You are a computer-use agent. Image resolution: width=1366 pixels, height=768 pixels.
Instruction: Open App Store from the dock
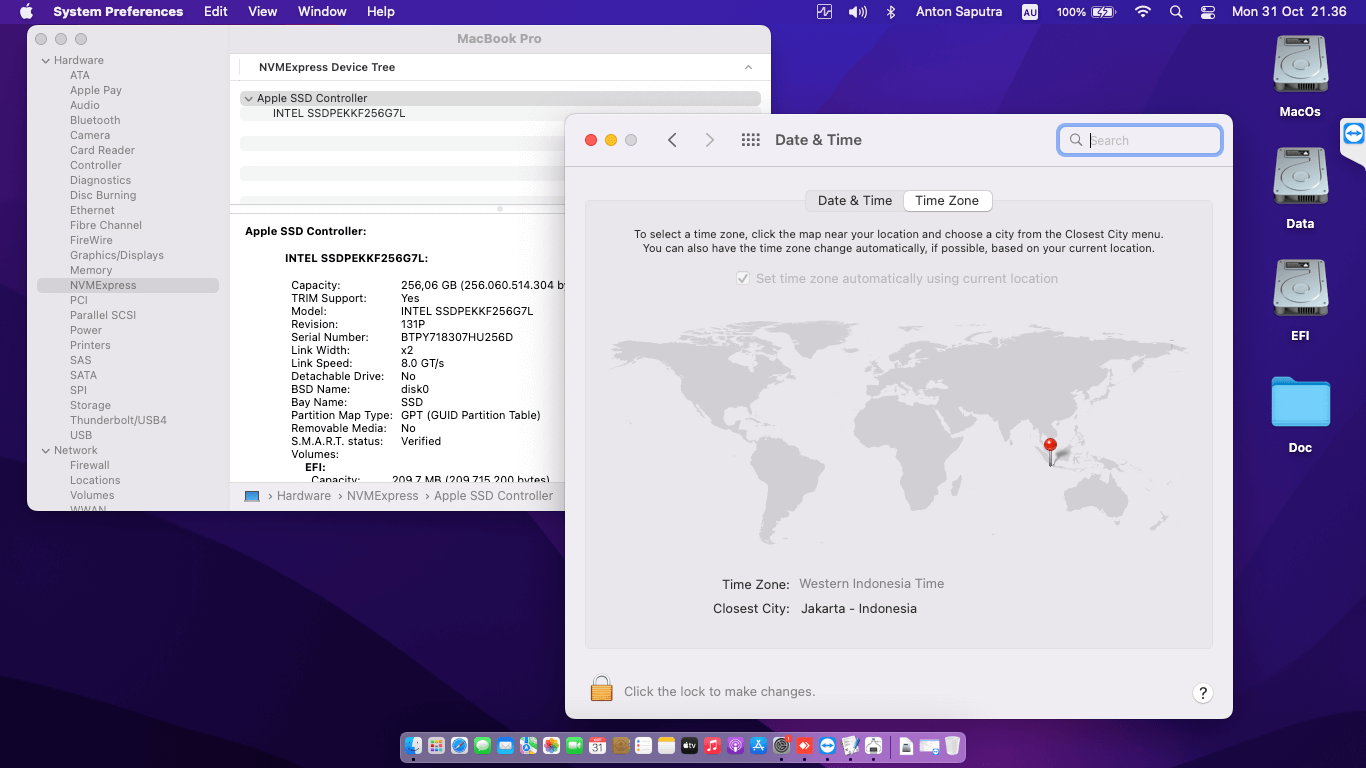(x=758, y=745)
